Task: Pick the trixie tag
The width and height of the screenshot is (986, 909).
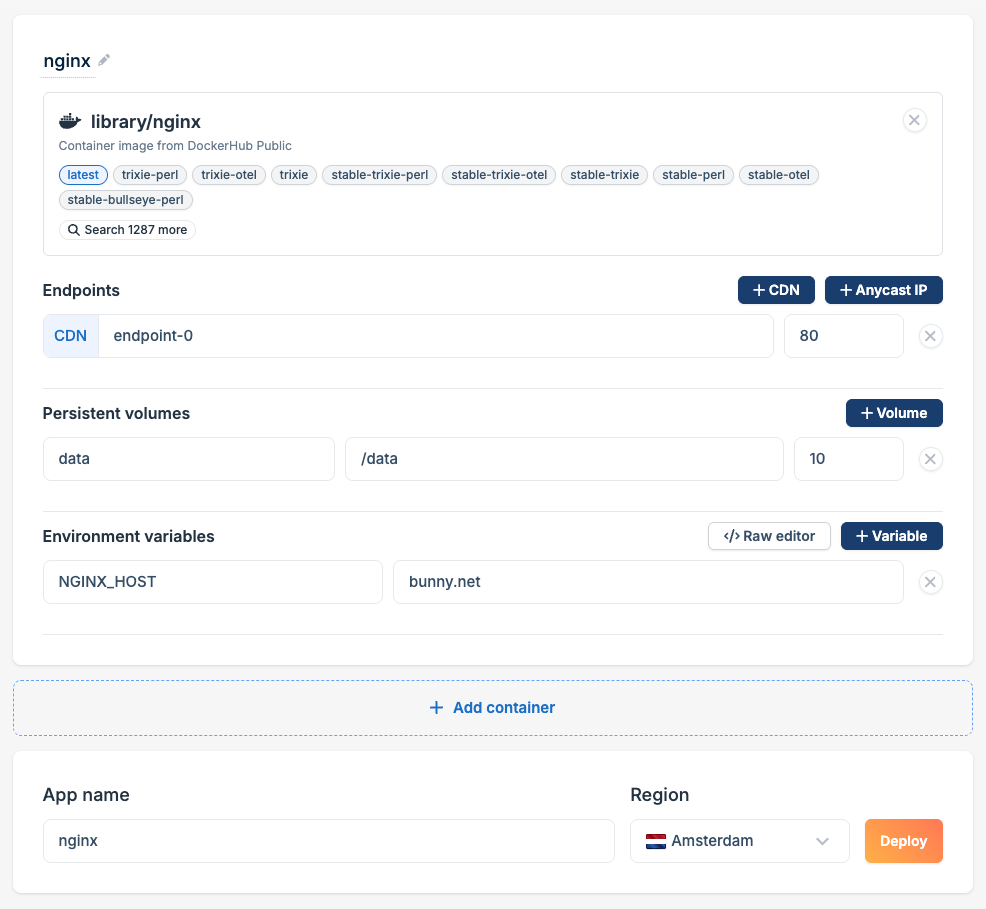Action: (x=294, y=175)
